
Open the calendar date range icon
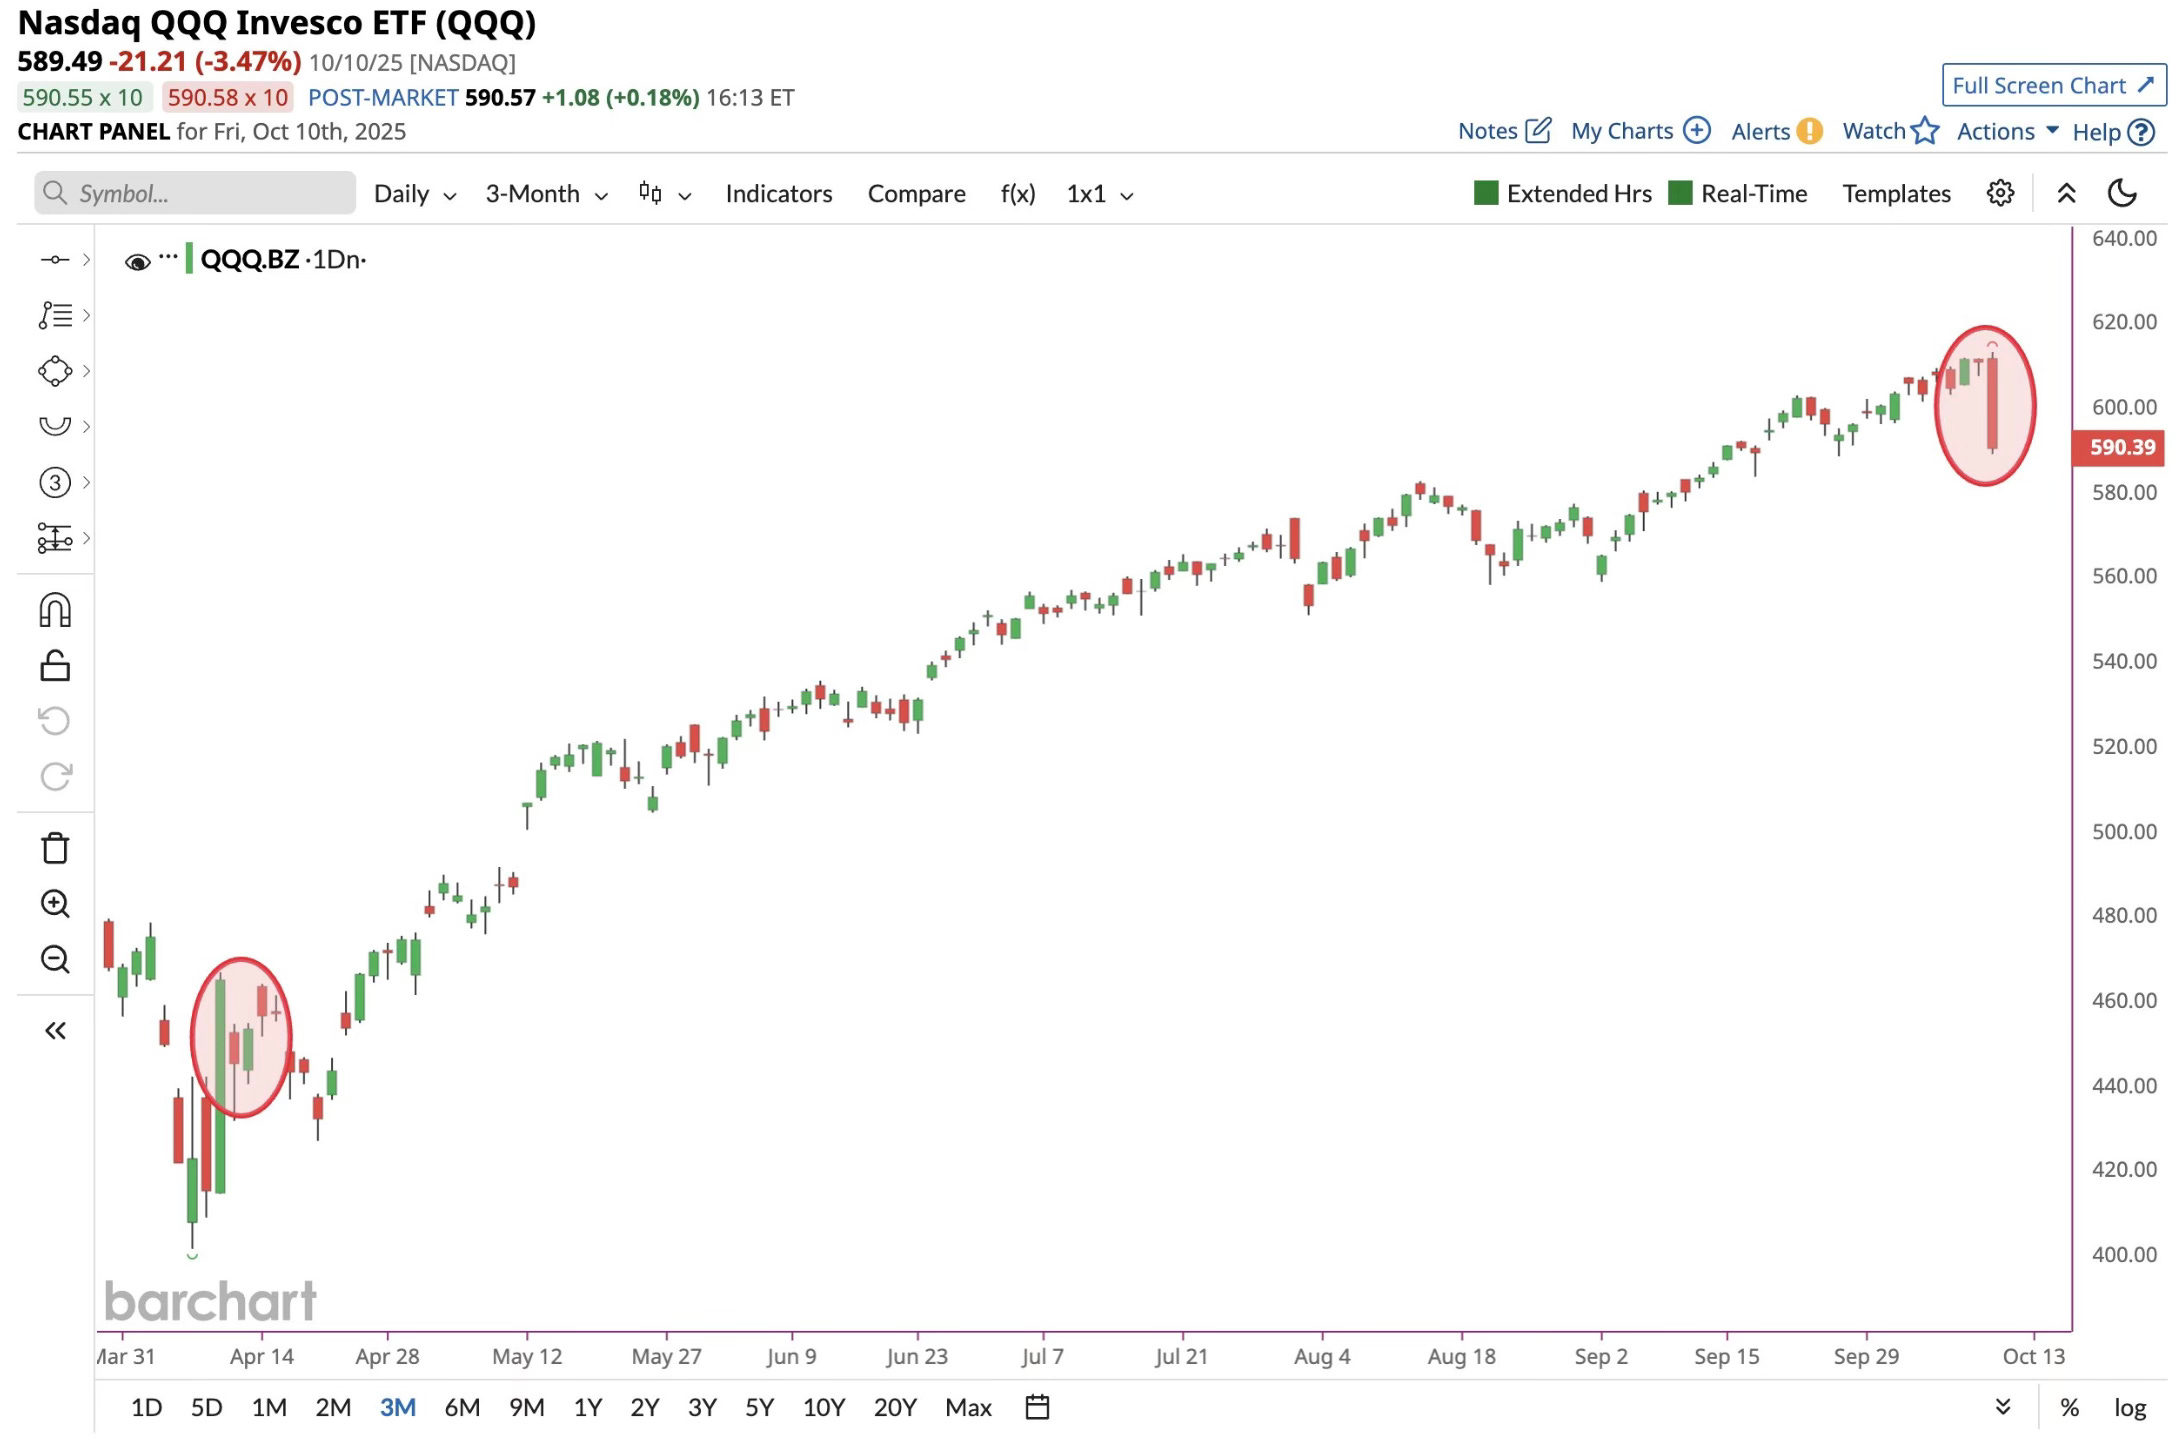(x=1037, y=1407)
